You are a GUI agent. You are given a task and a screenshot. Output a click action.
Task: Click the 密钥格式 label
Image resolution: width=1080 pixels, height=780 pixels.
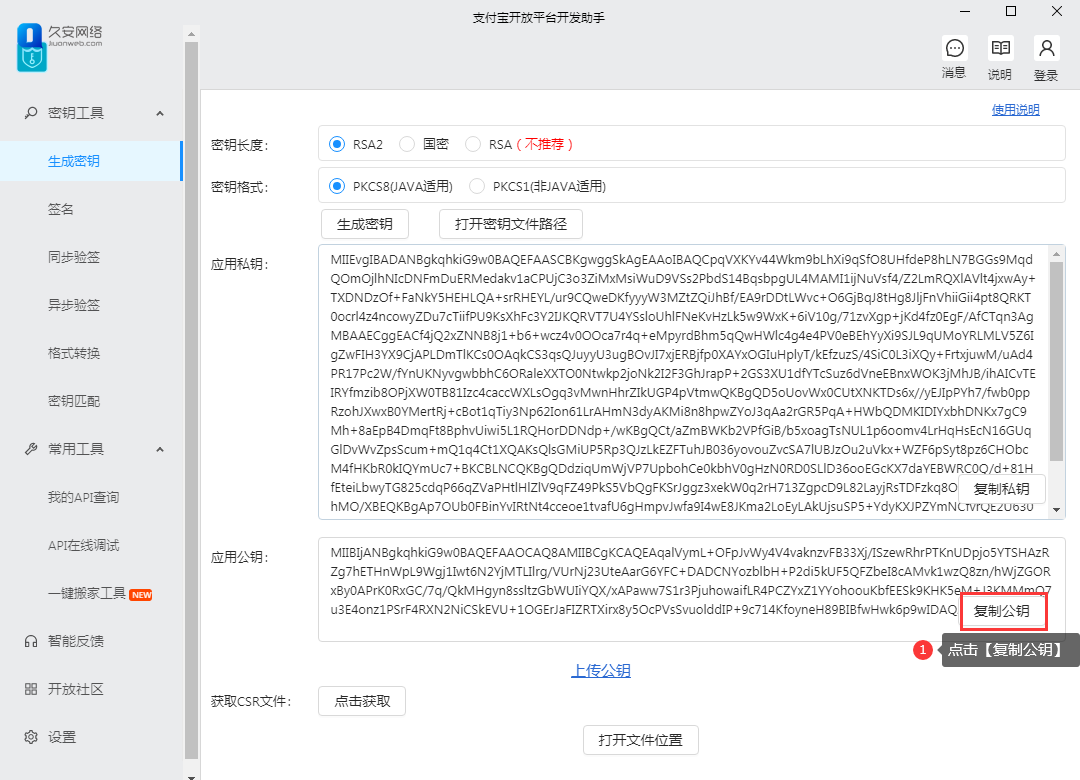pos(239,187)
